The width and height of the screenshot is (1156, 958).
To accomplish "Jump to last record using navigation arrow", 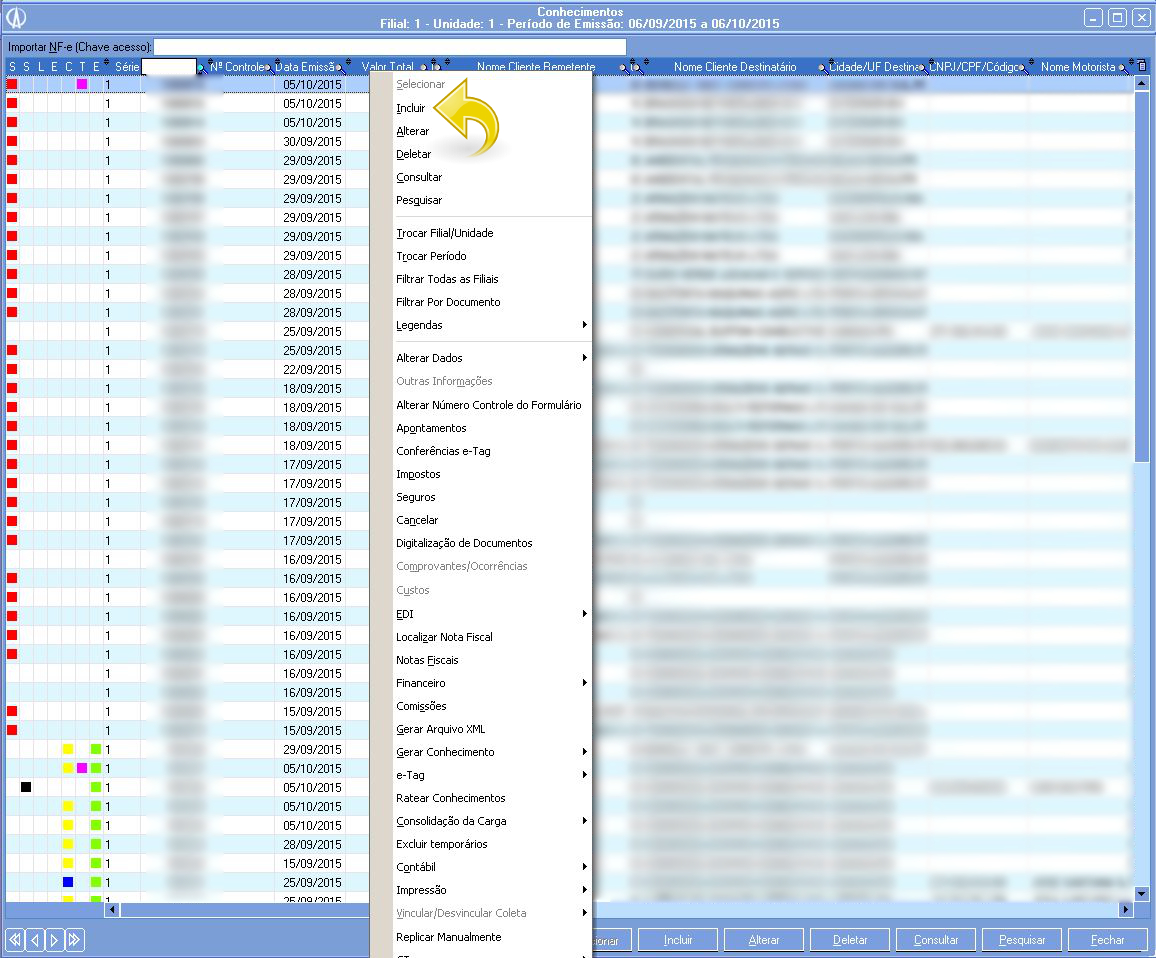I will click(x=74, y=939).
